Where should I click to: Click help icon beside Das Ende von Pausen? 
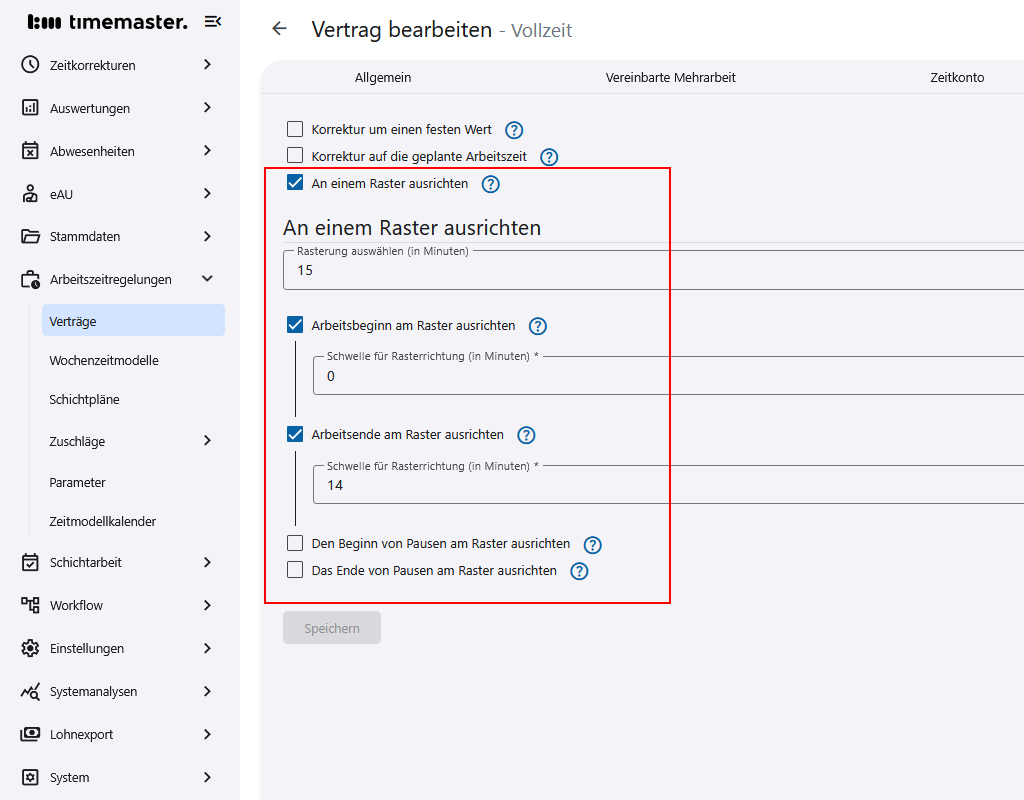tap(579, 571)
